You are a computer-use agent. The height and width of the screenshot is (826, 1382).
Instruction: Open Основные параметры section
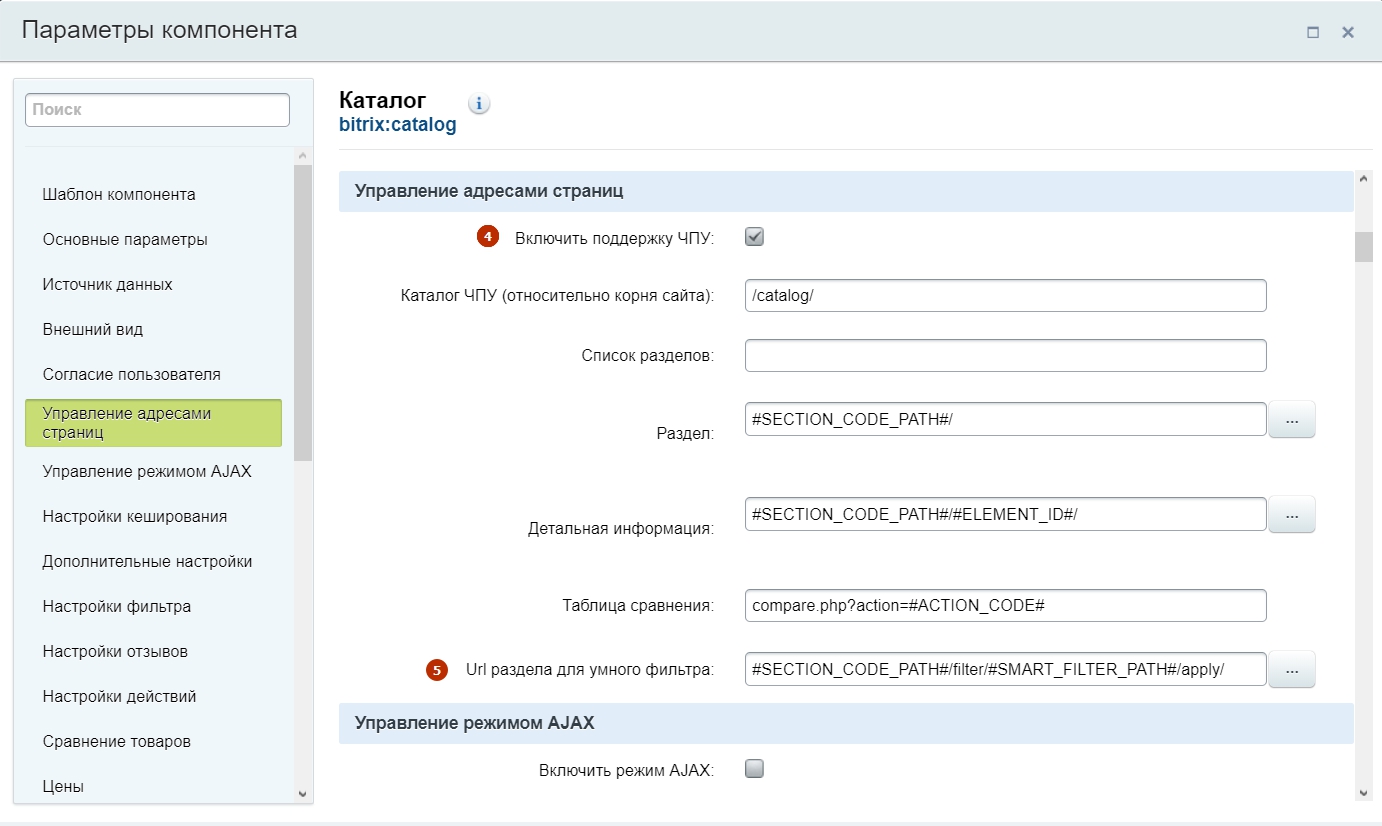pos(125,240)
